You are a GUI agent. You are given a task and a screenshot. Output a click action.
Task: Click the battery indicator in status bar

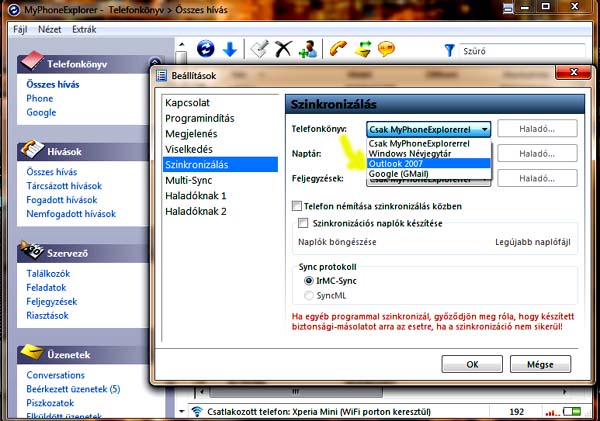pyautogui.click(x=572, y=411)
